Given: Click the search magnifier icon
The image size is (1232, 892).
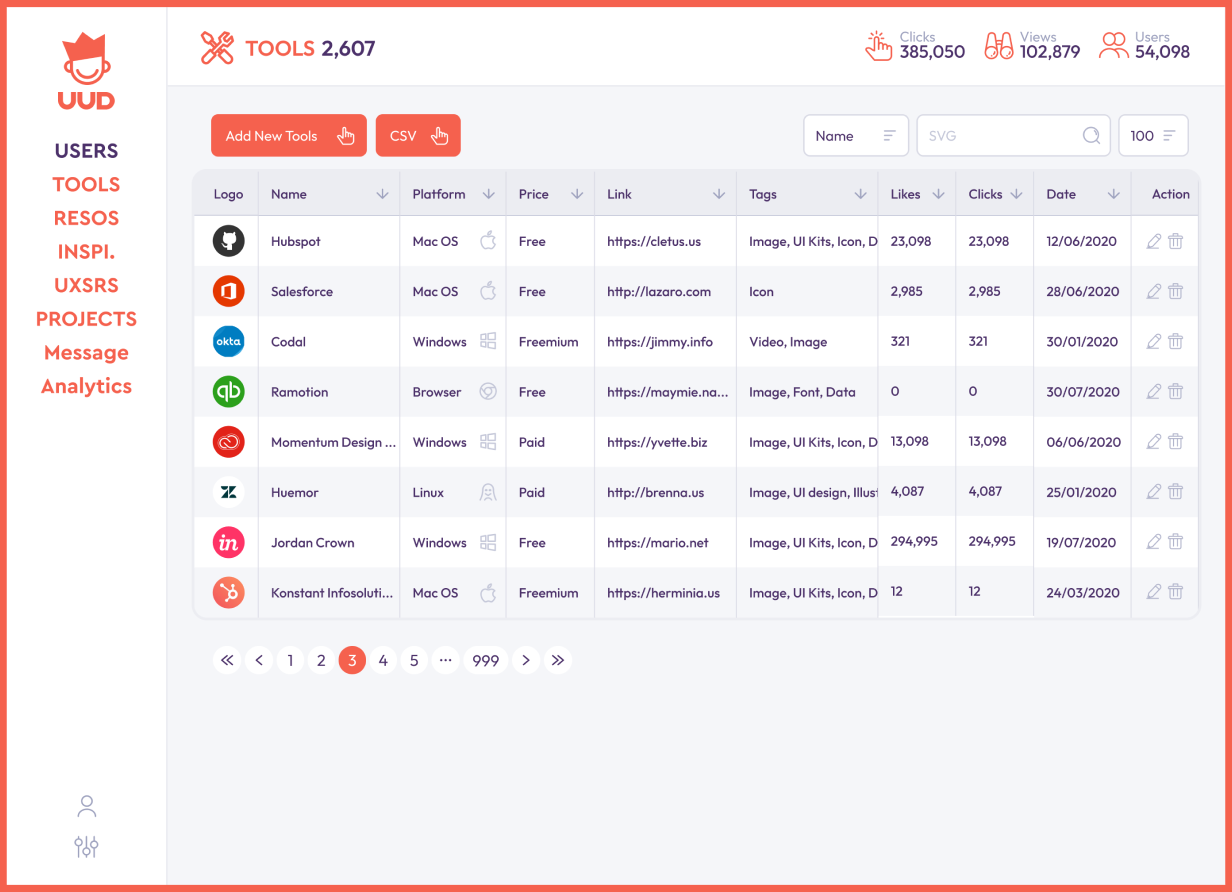Looking at the screenshot, I should point(1091,136).
